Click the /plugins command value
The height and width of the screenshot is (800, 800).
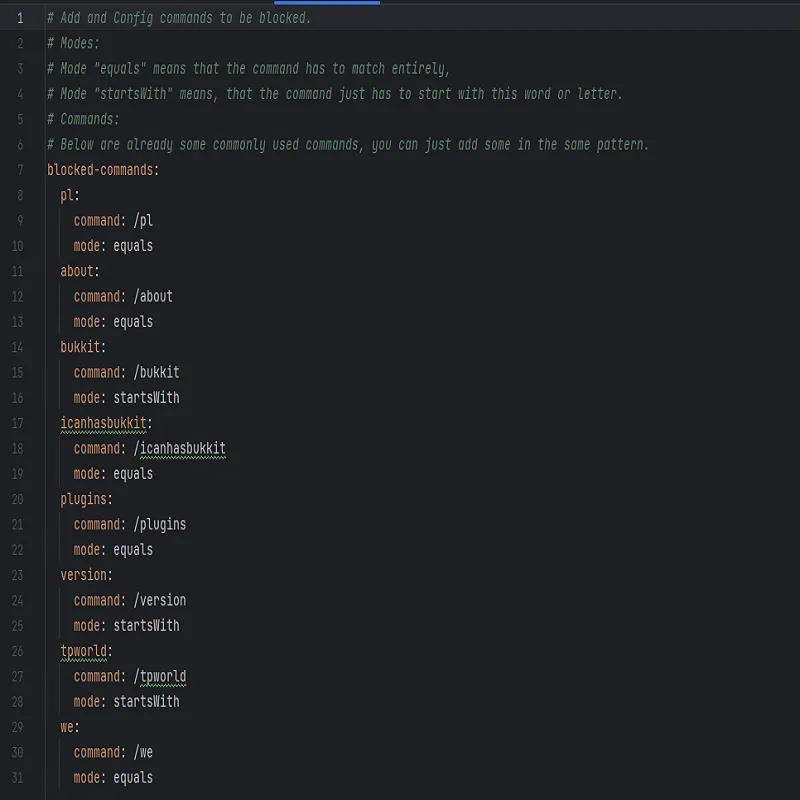[160, 525]
